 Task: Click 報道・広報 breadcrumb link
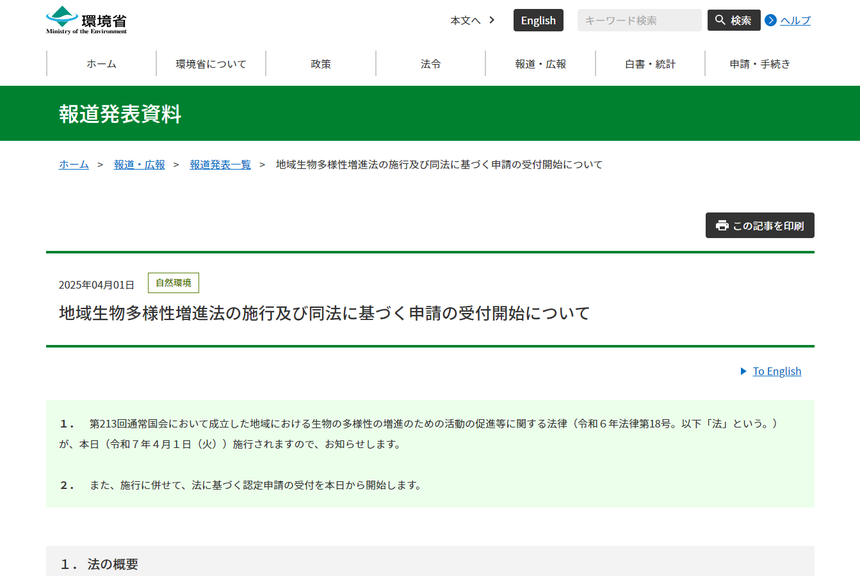pos(139,164)
